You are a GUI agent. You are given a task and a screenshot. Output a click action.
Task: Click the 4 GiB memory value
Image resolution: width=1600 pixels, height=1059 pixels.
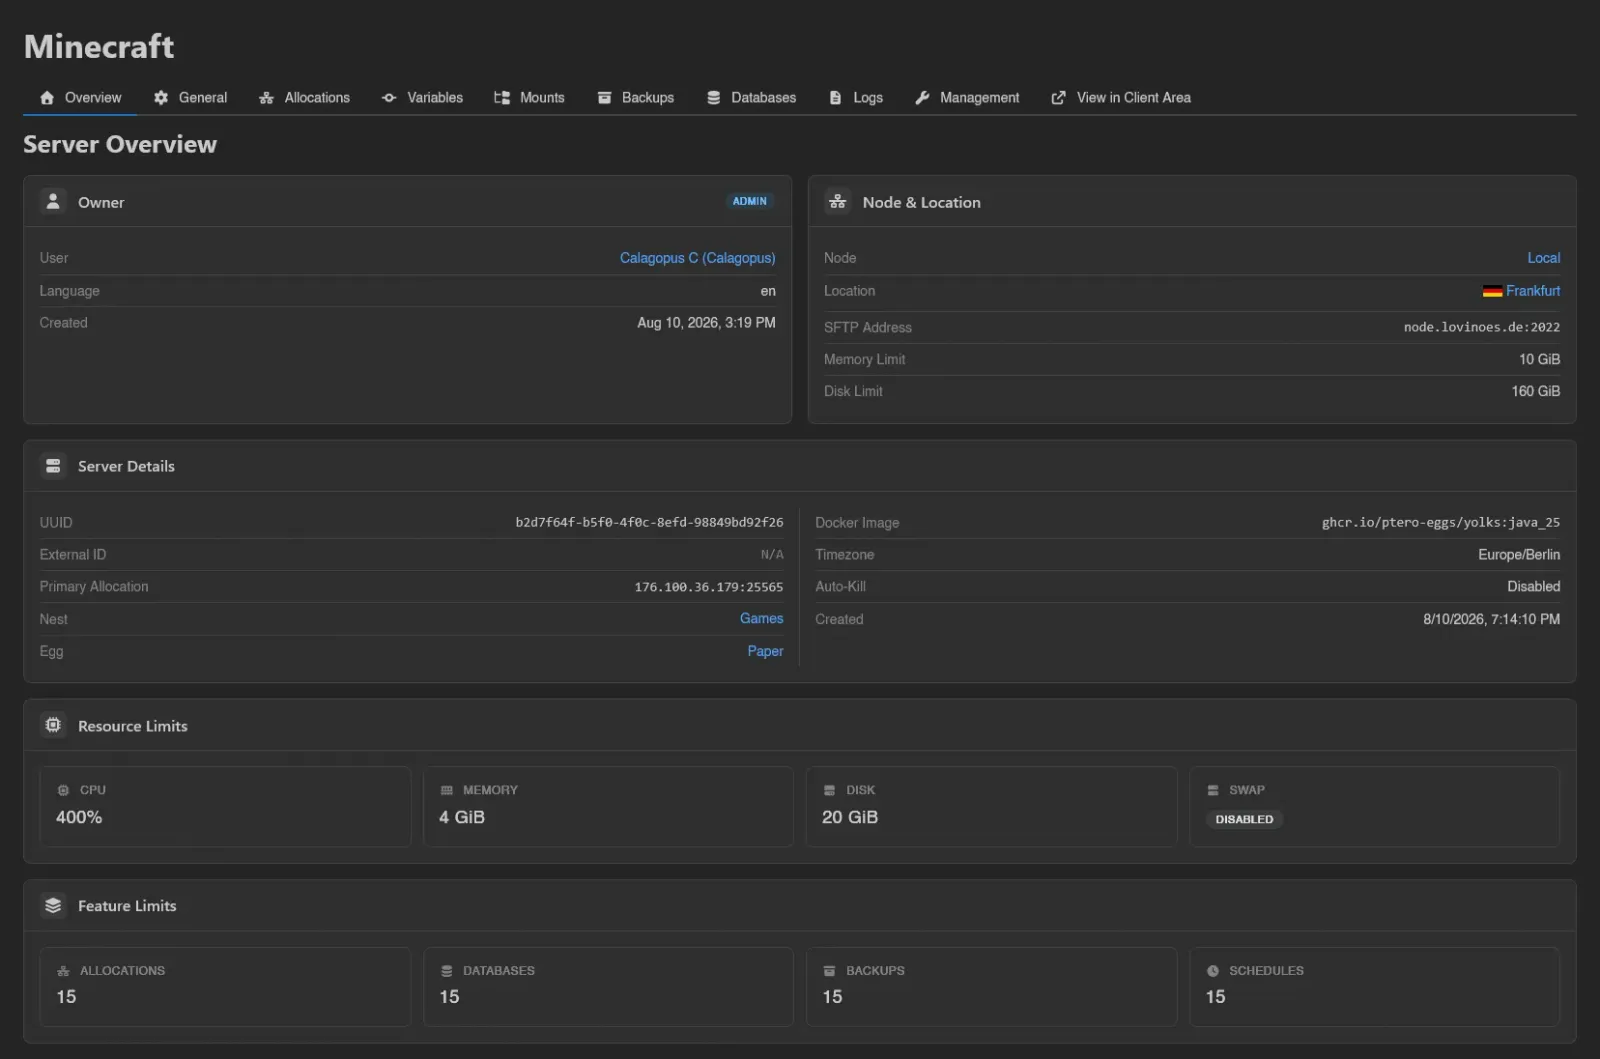[462, 817]
